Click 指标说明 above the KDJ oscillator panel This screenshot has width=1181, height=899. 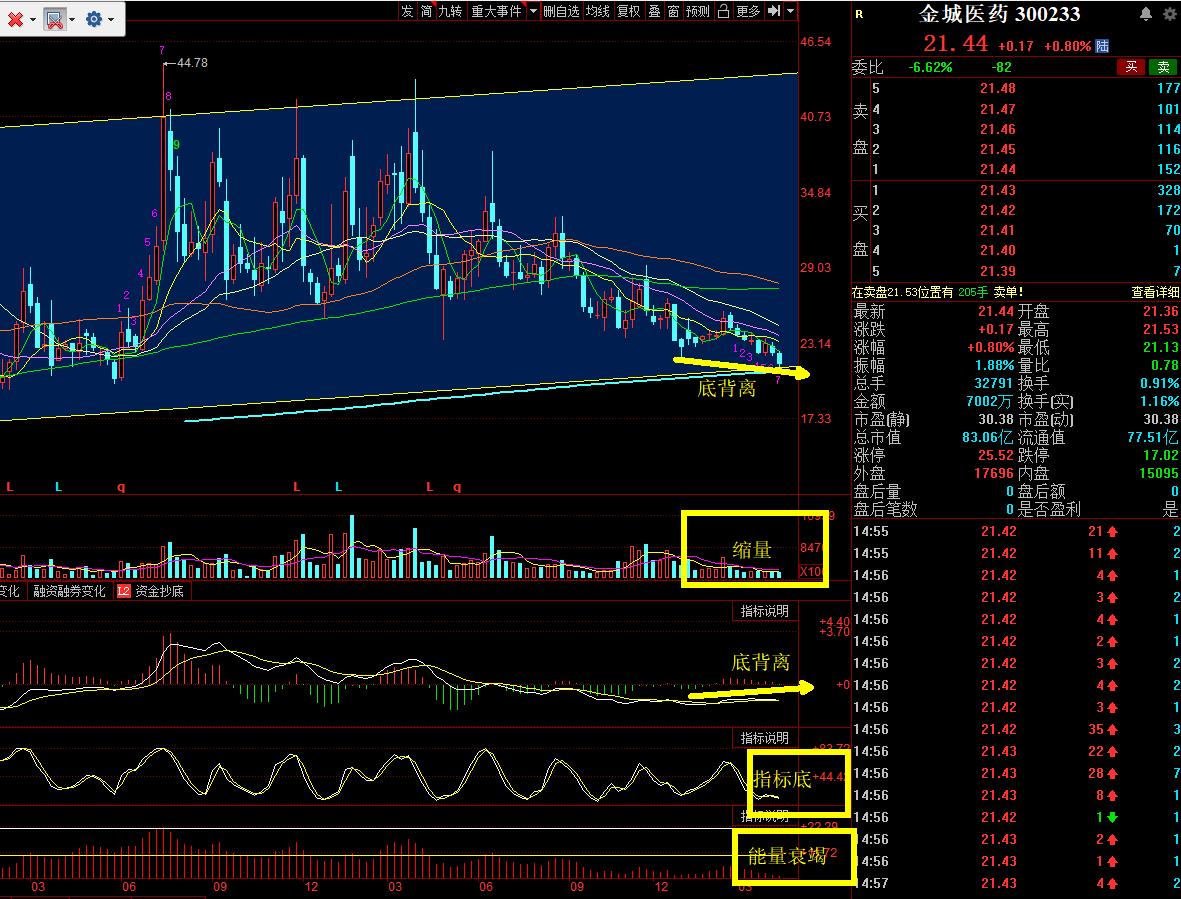click(764, 738)
